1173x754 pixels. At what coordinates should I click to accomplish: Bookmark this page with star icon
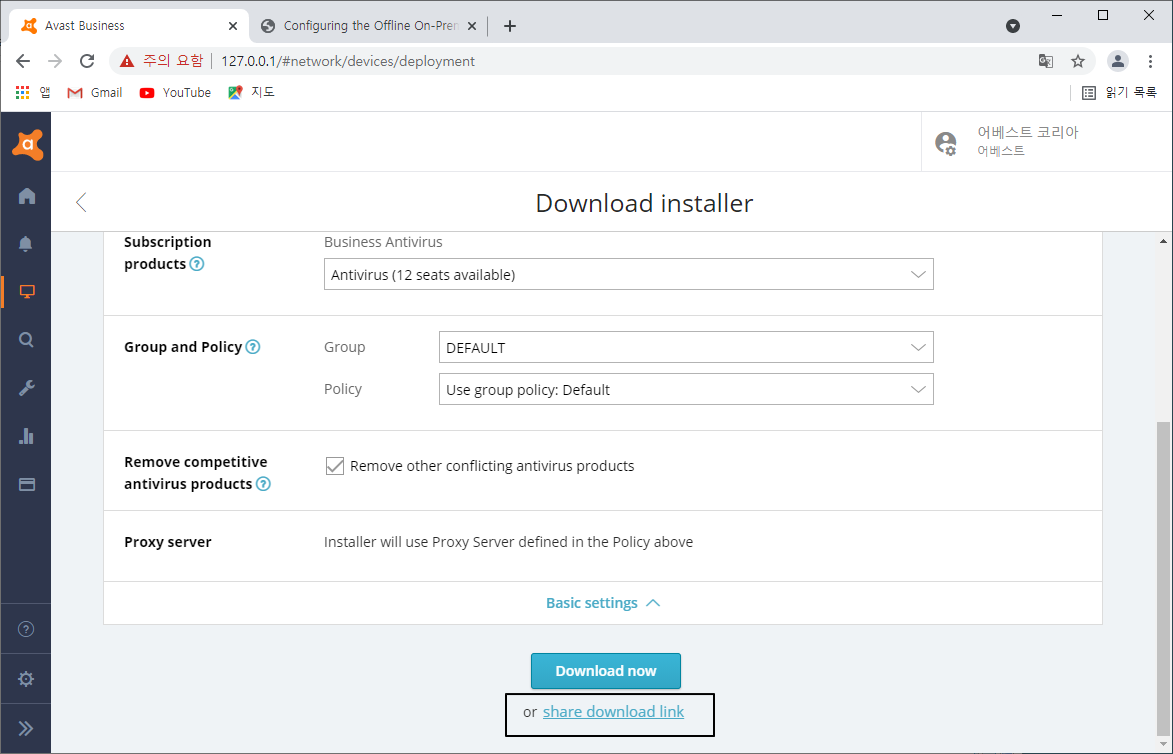pyautogui.click(x=1077, y=61)
